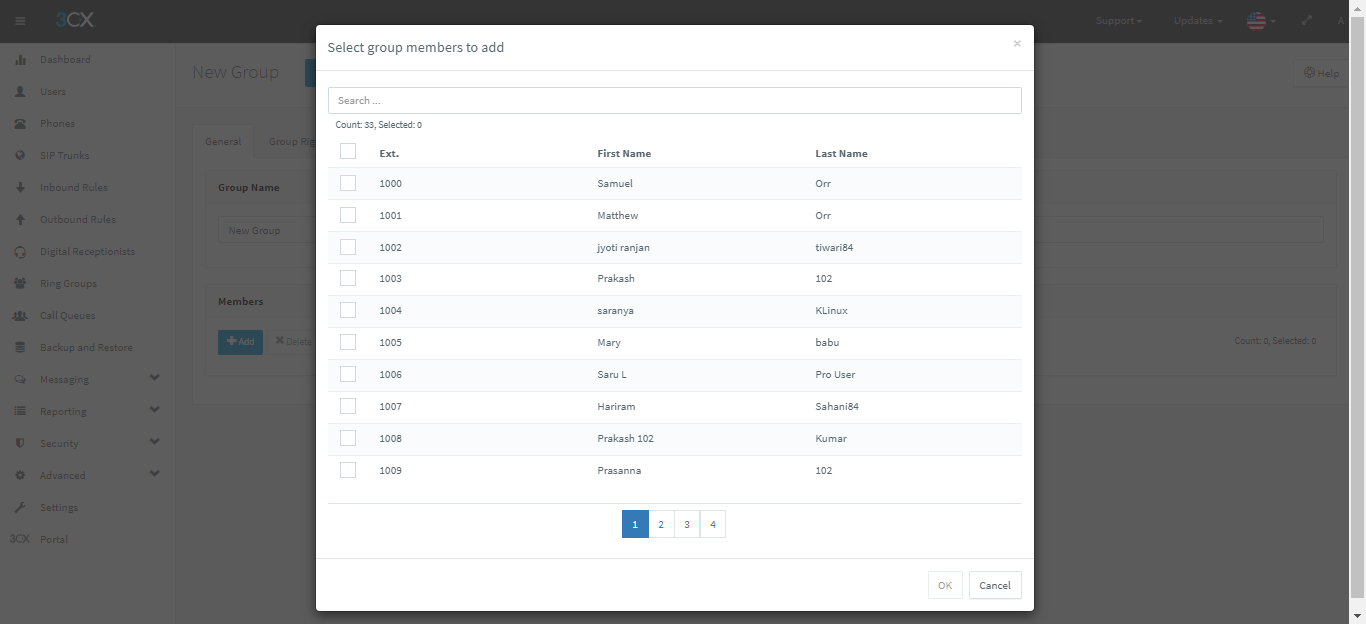Image resolution: width=1366 pixels, height=624 pixels.
Task: Click the Inbound Rules arrow icon
Action: 20,188
